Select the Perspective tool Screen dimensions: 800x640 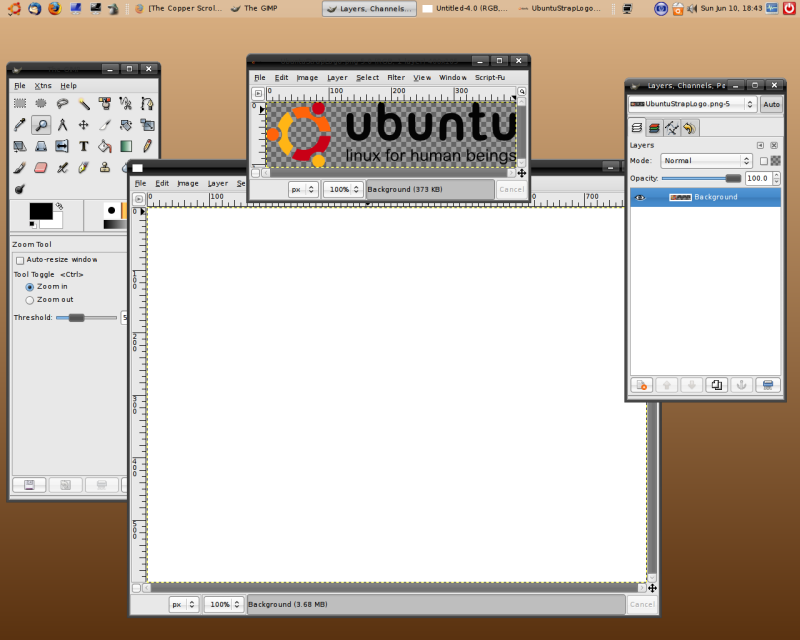(x=41, y=146)
